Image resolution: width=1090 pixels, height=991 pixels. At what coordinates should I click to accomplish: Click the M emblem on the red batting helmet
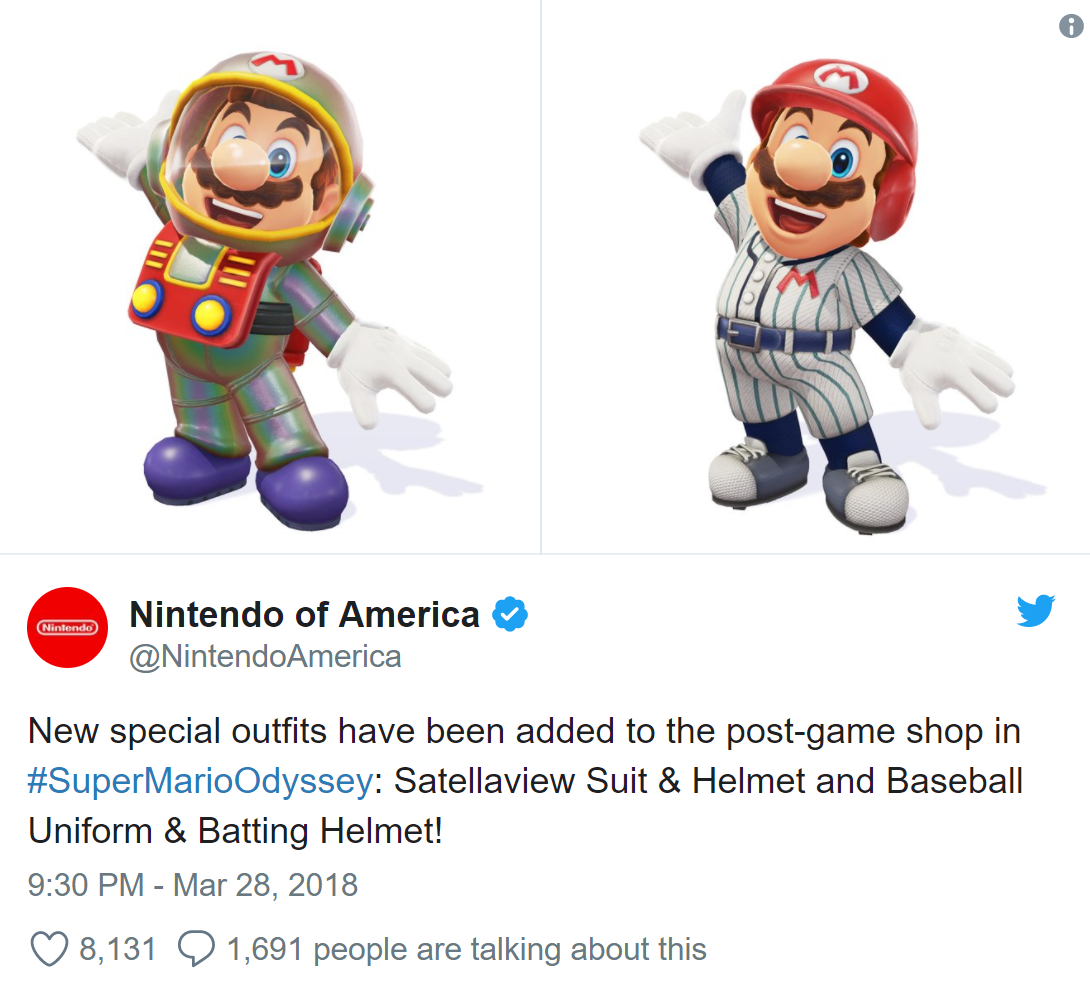tap(842, 77)
